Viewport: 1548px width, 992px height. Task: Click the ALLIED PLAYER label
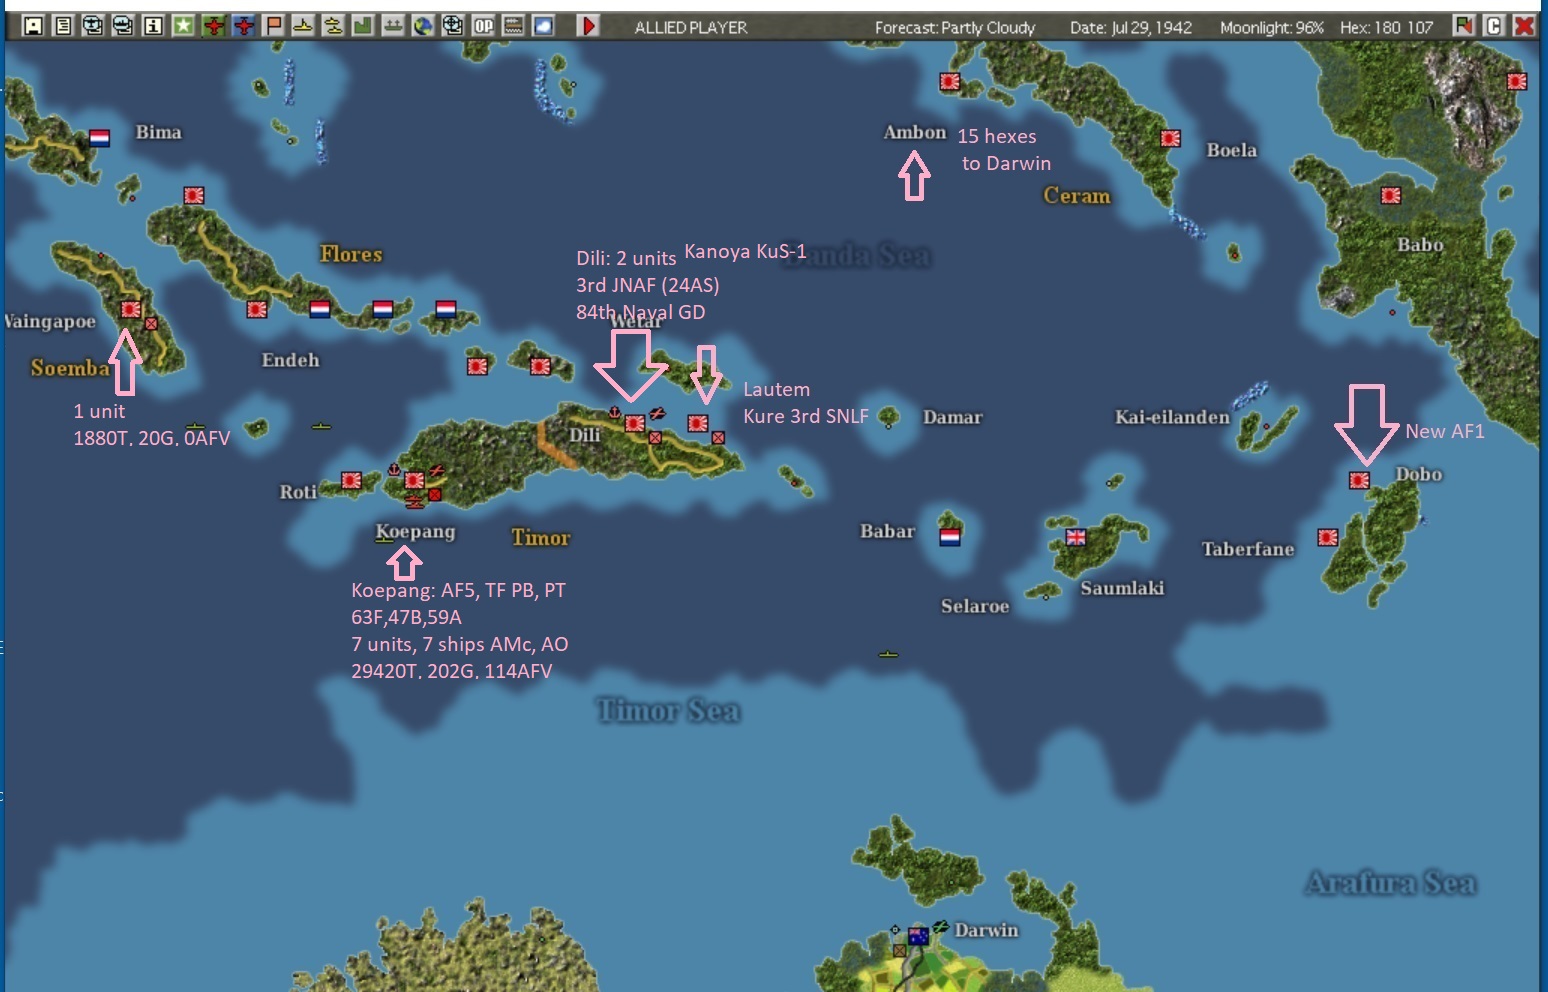691,27
